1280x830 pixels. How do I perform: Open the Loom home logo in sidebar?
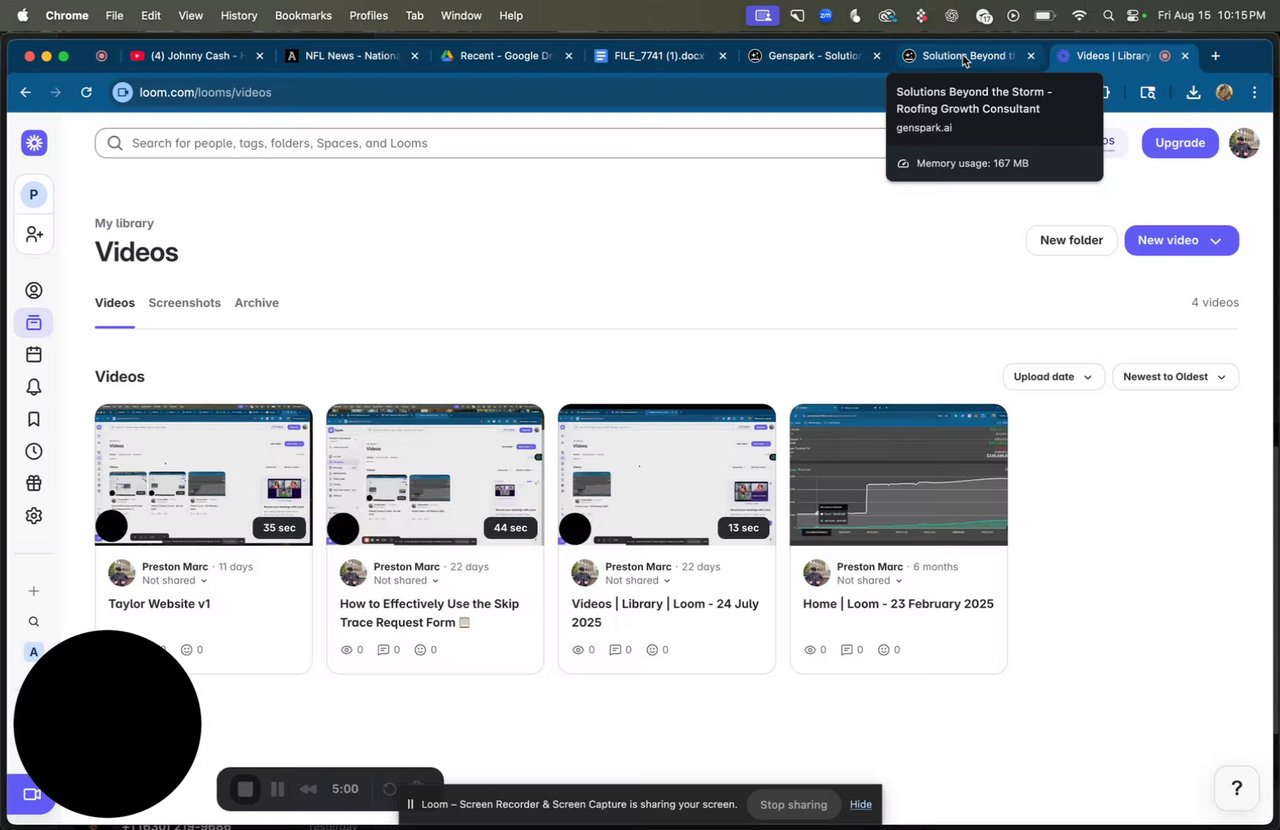coord(34,143)
